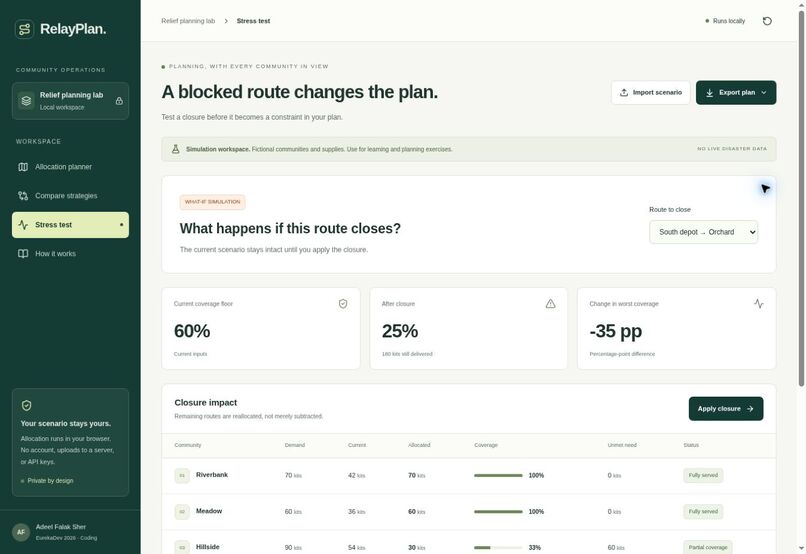806x554 pixels.
Task: Click the Compare strategies icon
Action: click(23, 196)
